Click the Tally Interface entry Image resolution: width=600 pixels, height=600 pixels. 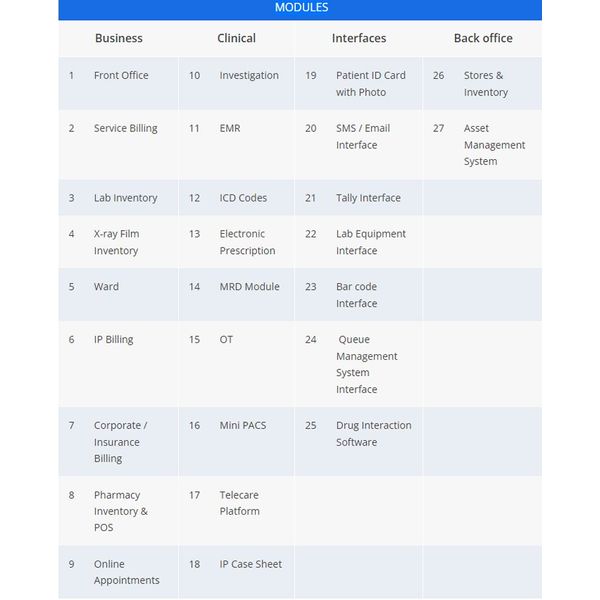pos(368,198)
